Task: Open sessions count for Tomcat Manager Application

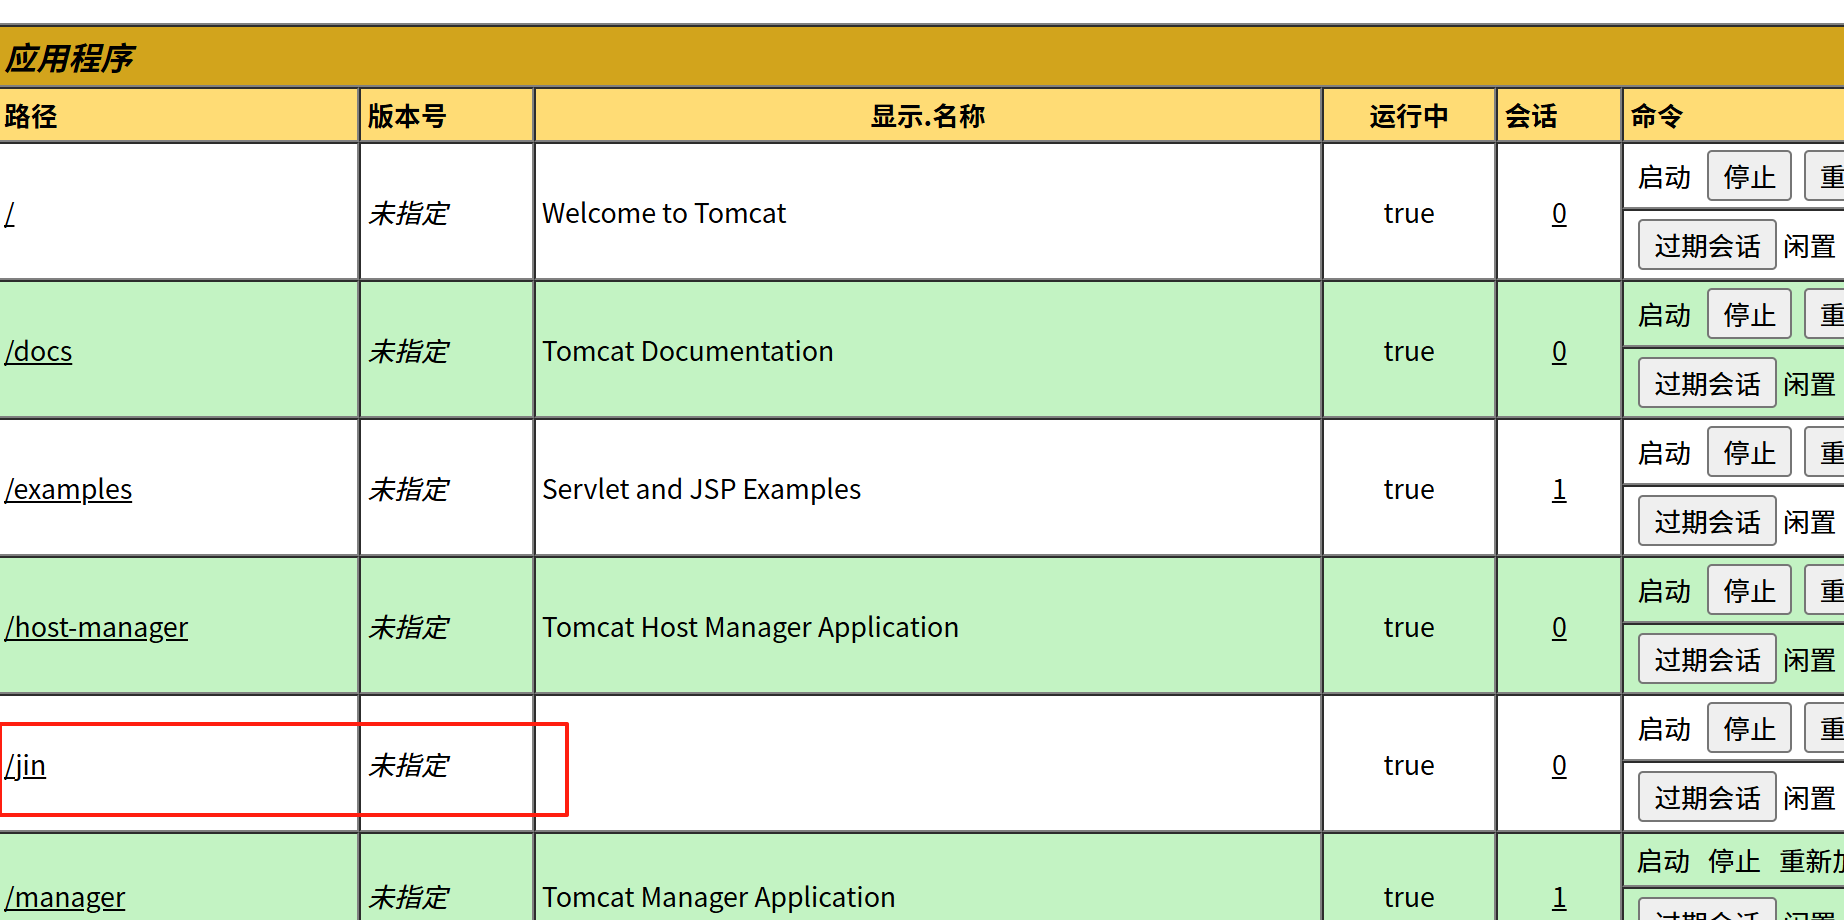Action: [1559, 898]
